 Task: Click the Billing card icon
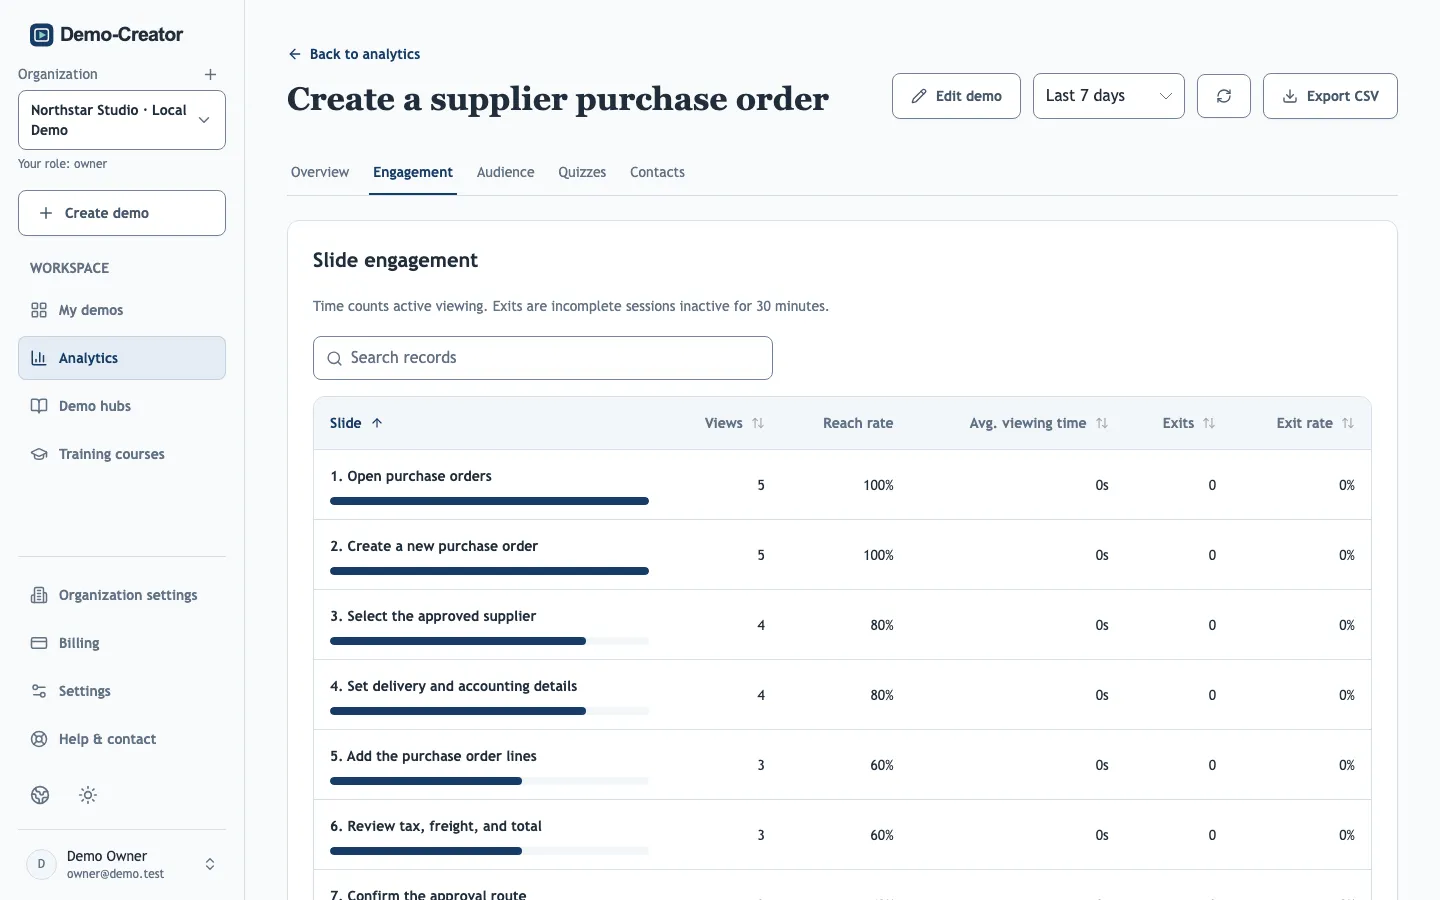click(x=39, y=643)
